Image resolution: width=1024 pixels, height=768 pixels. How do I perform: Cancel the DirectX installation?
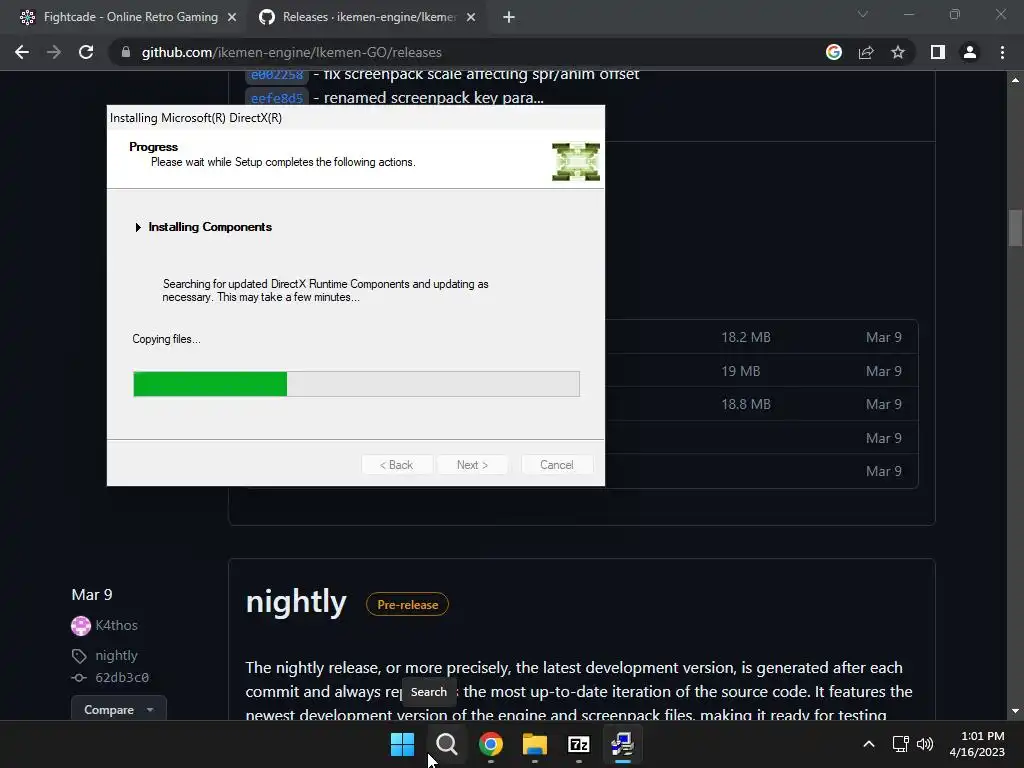[x=556, y=465]
